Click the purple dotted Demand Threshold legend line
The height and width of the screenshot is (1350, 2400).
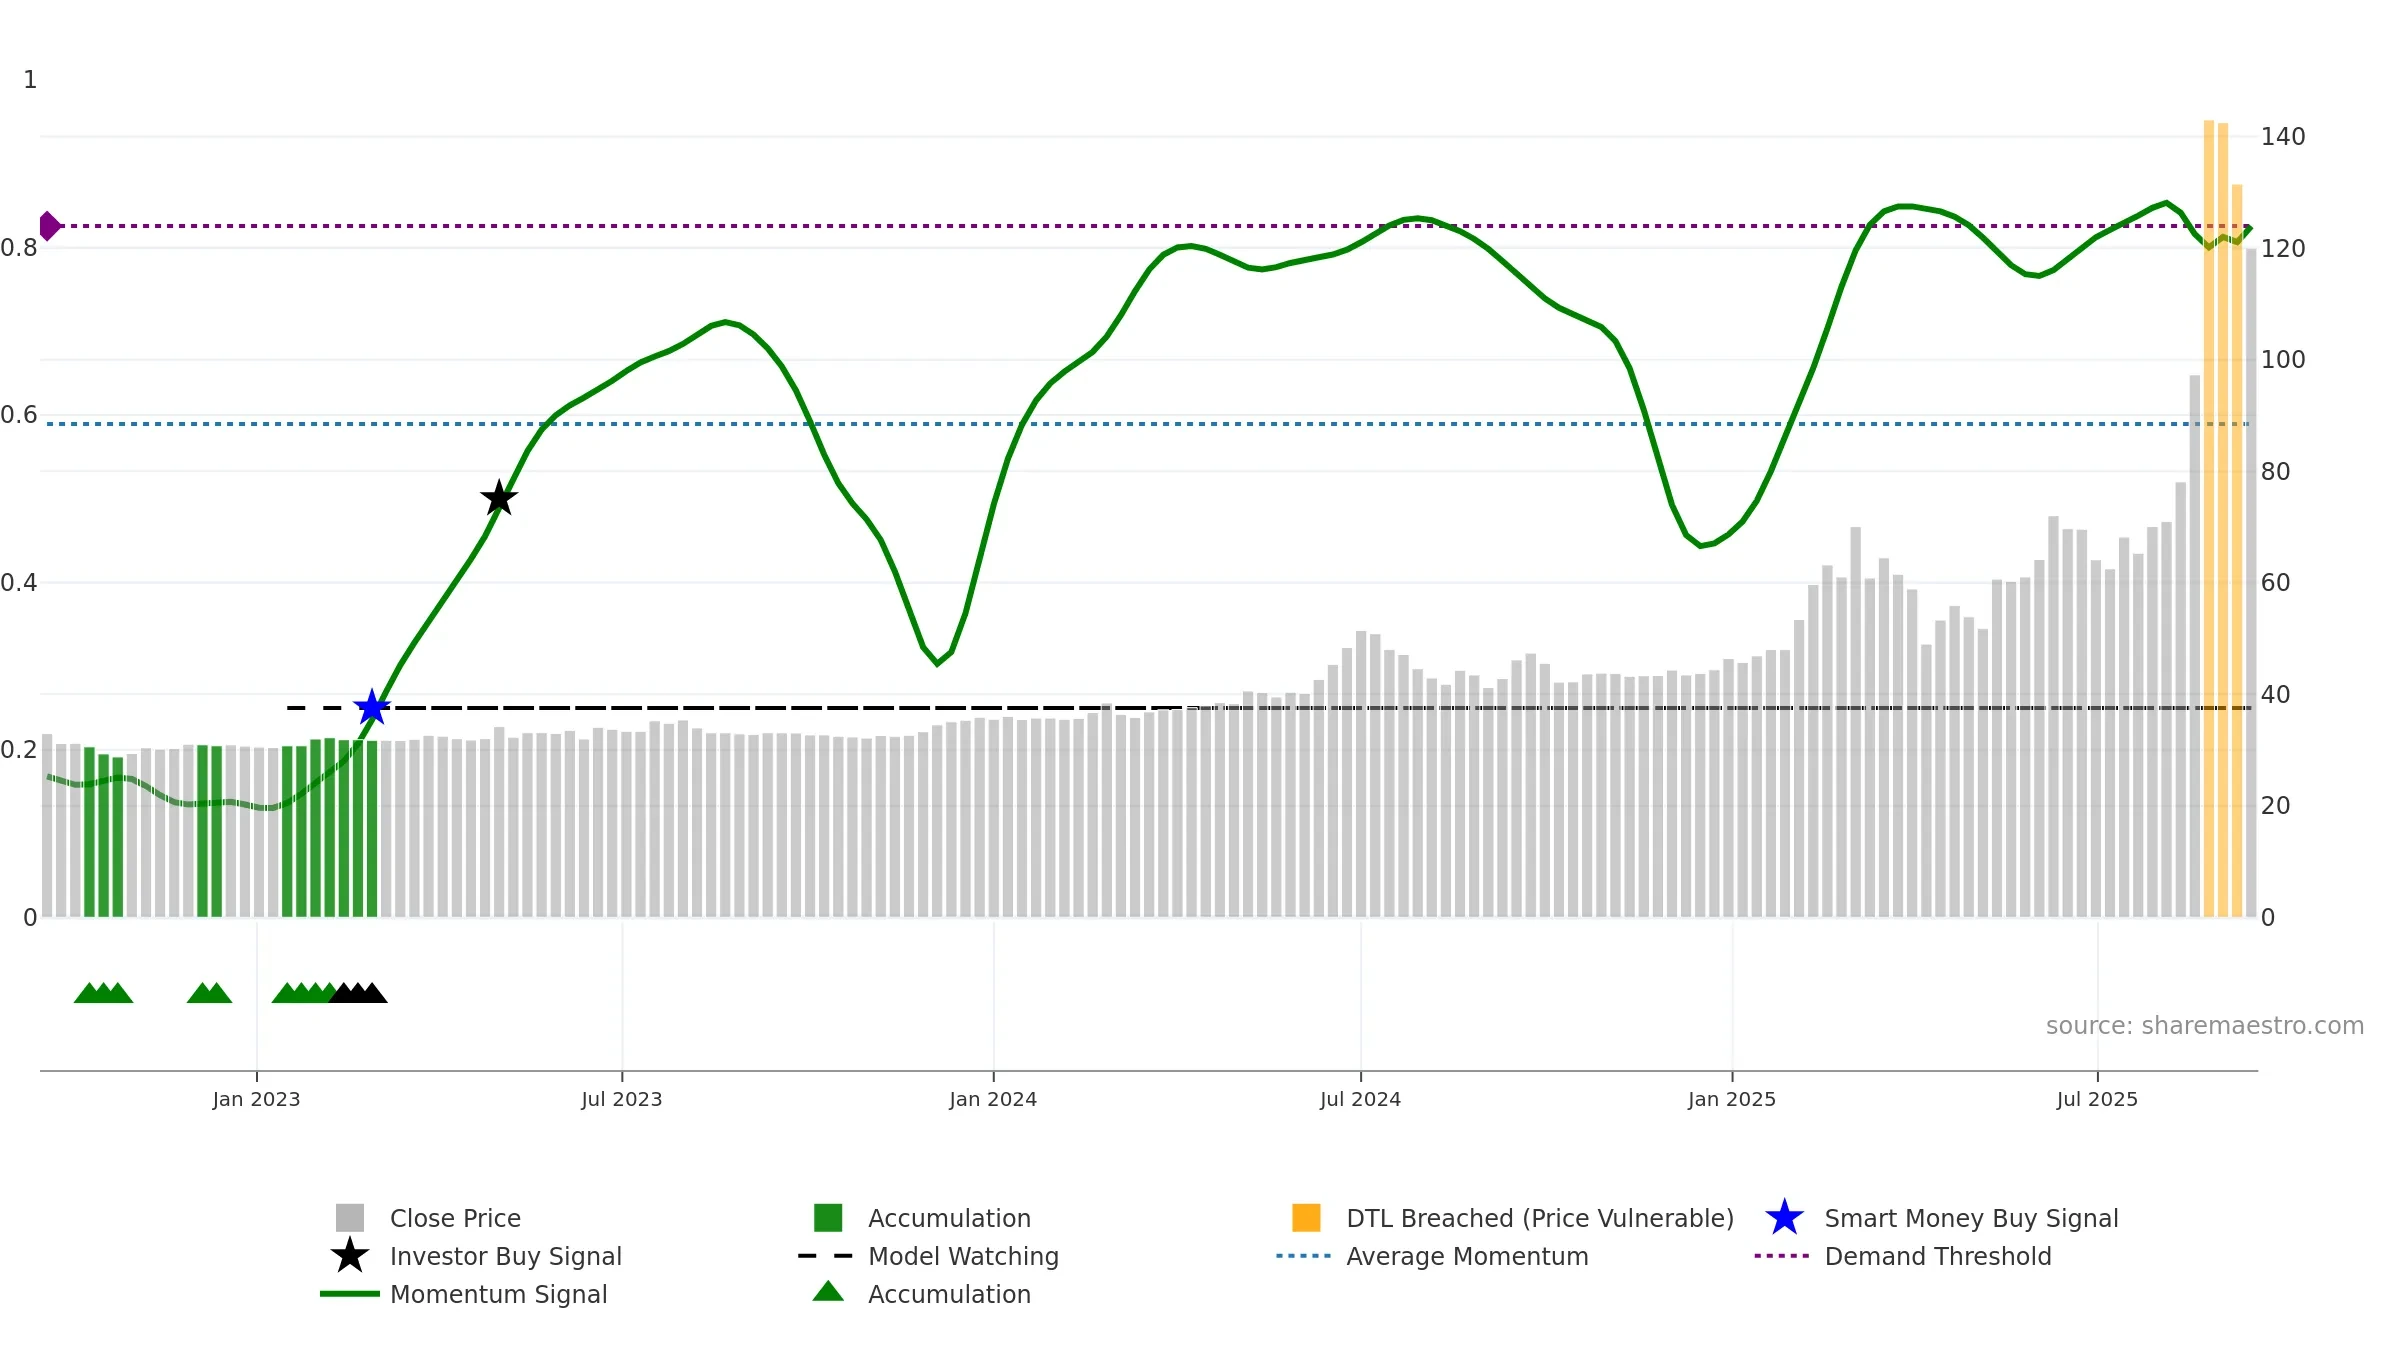pos(1782,1256)
